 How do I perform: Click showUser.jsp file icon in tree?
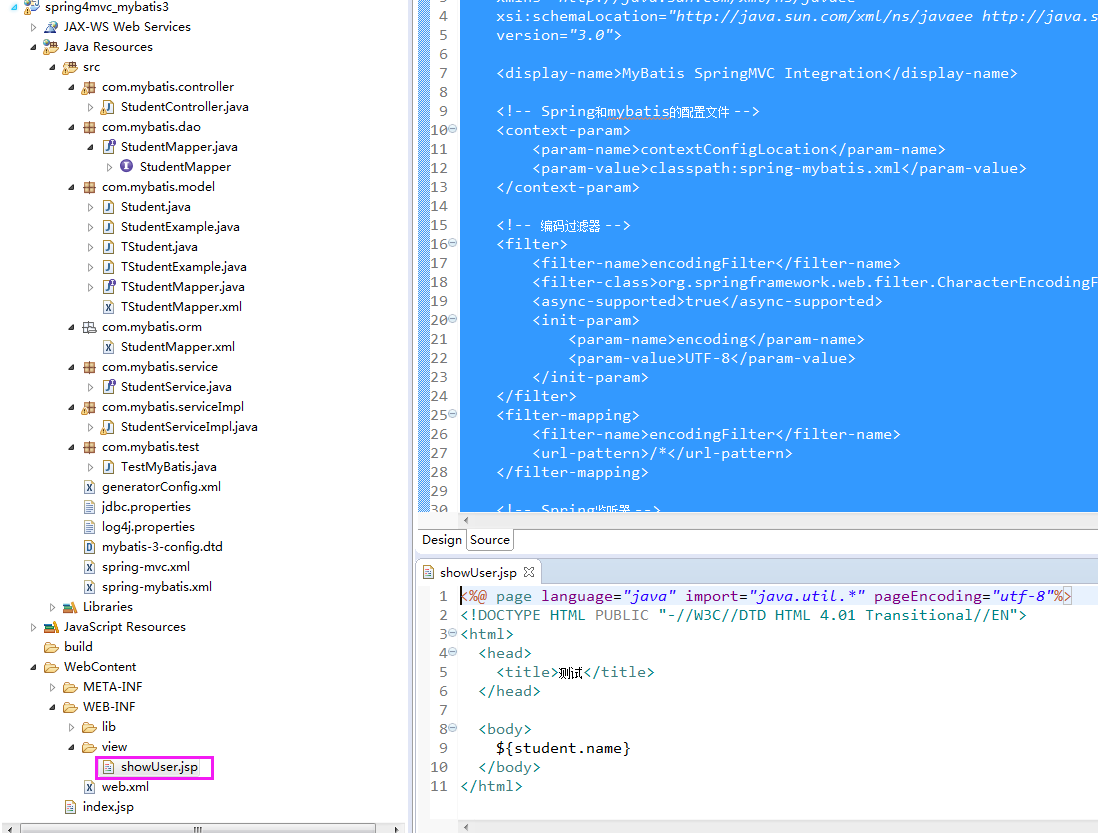click(108, 767)
